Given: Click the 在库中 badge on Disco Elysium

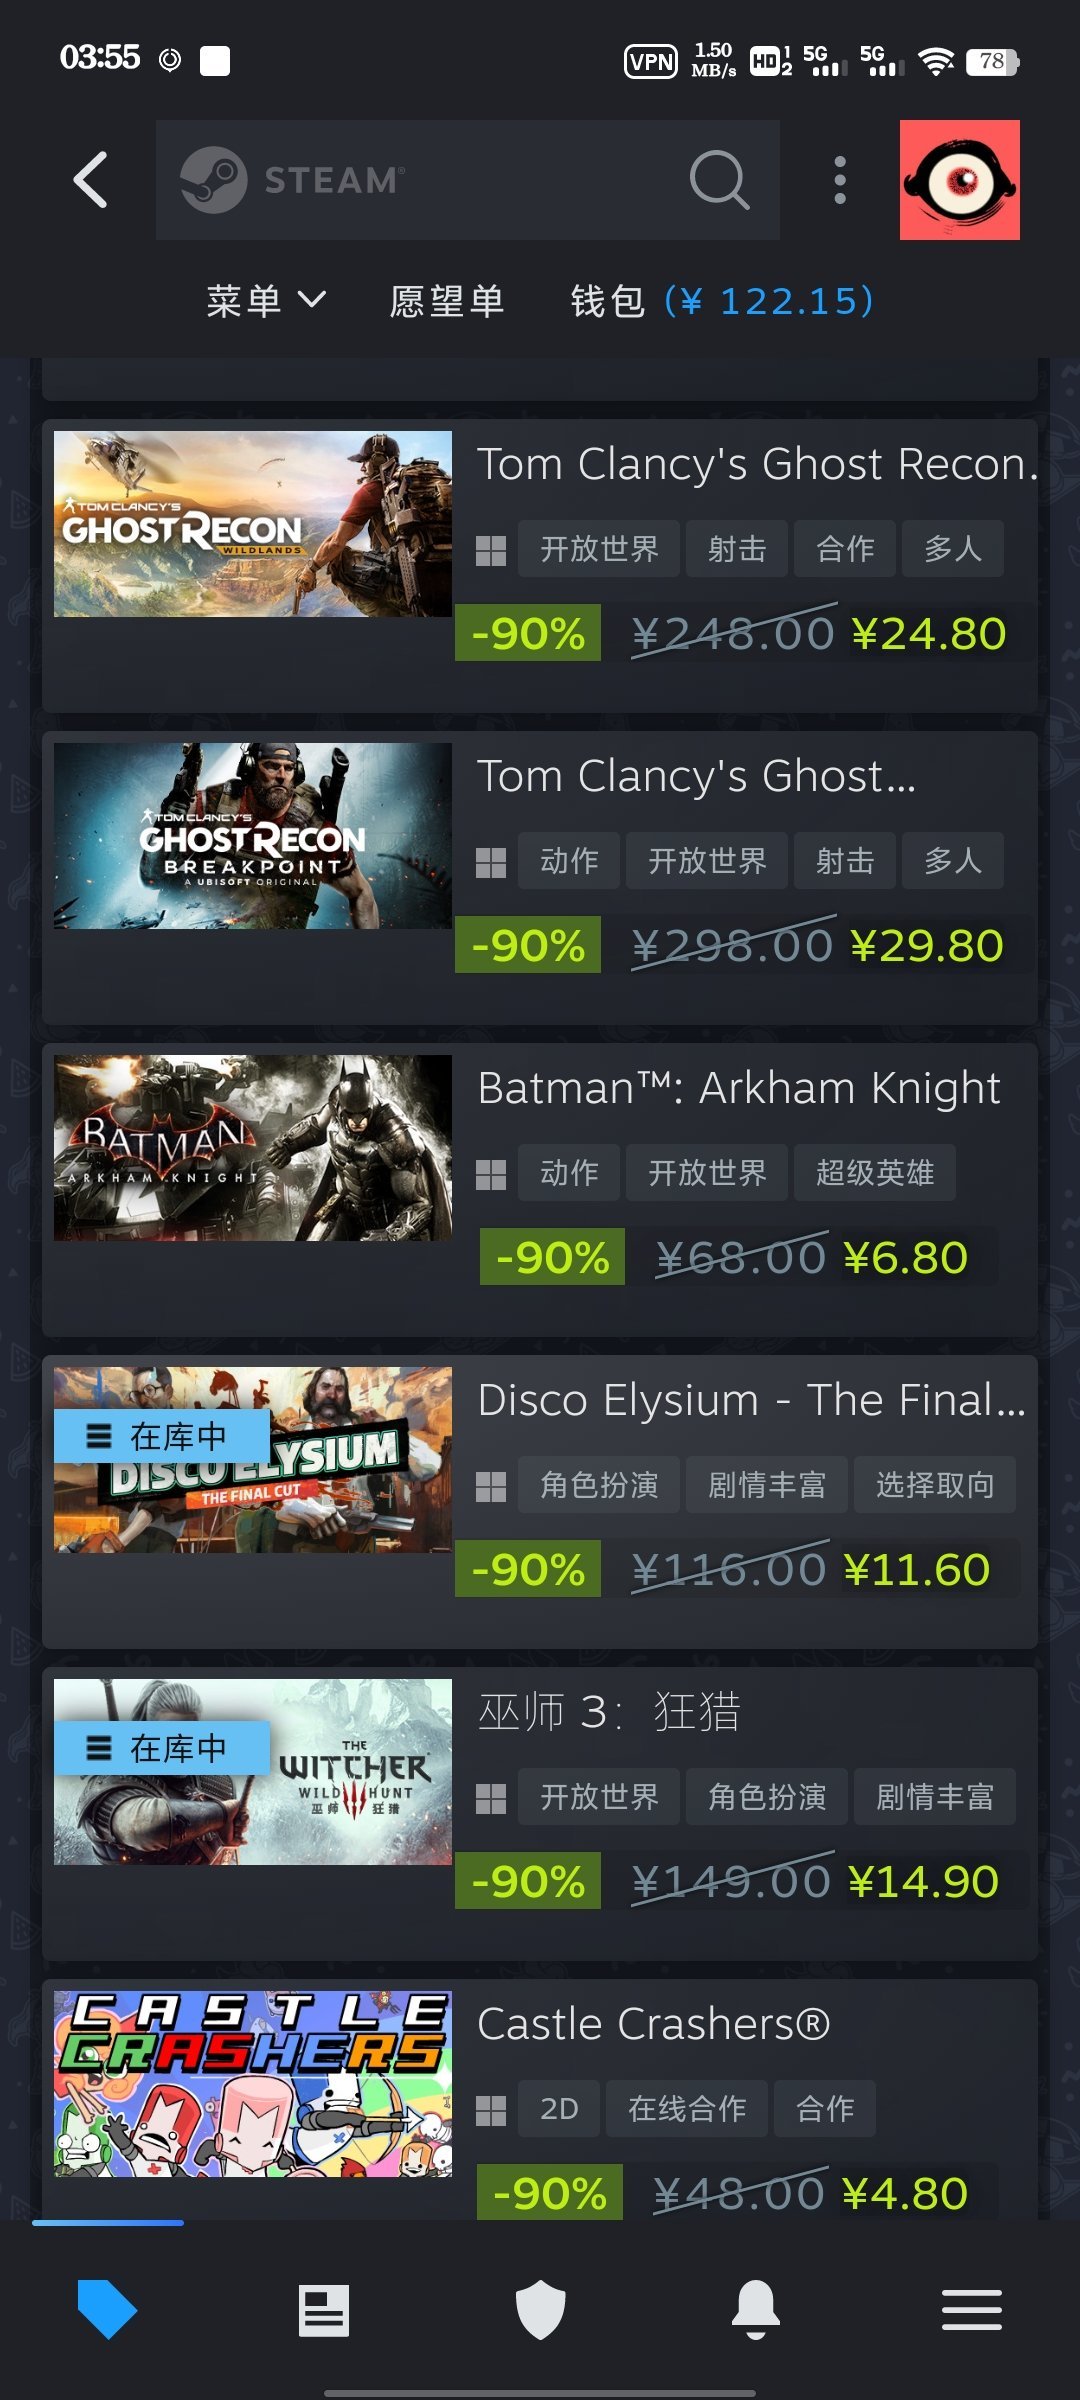Looking at the screenshot, I should (162, 1437).
